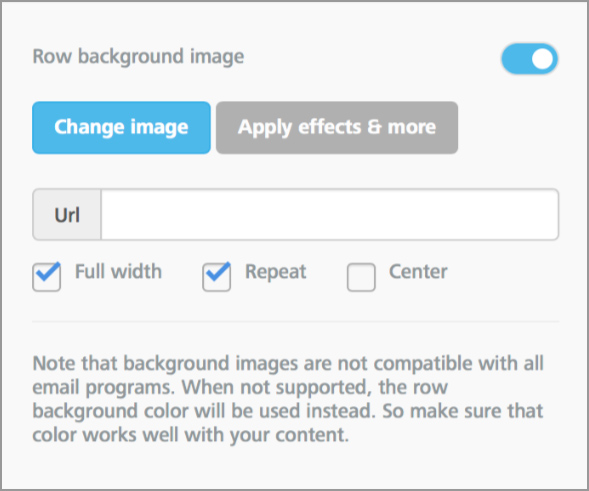The image size is (589, 491).
Task: Click the divider line above the note
Action: (296, 322)
